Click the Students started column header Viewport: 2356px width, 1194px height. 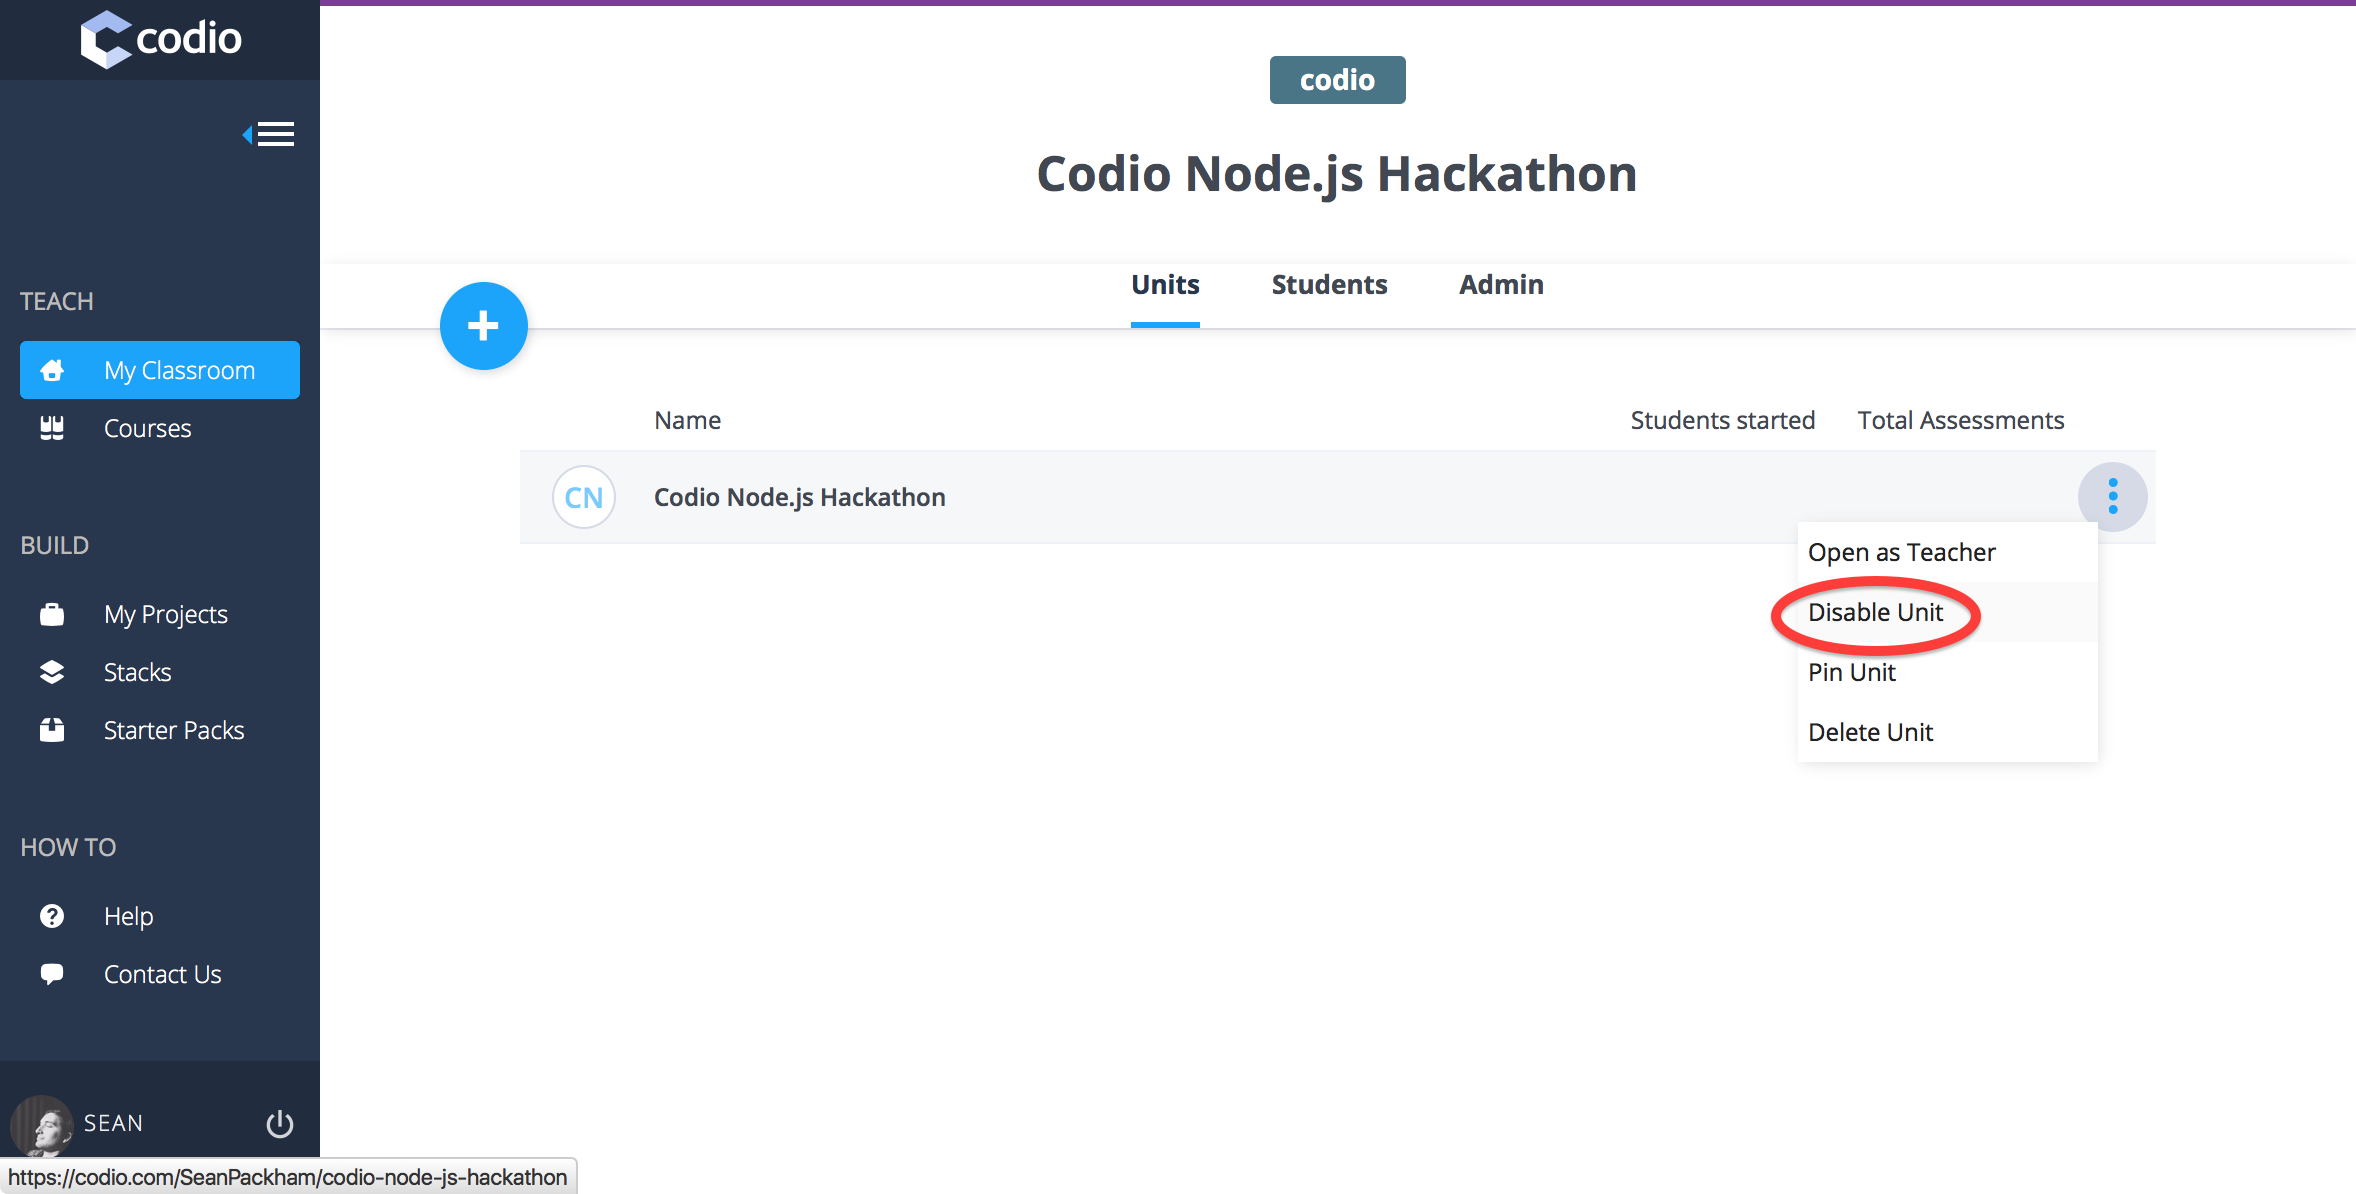coord(1722,420)
